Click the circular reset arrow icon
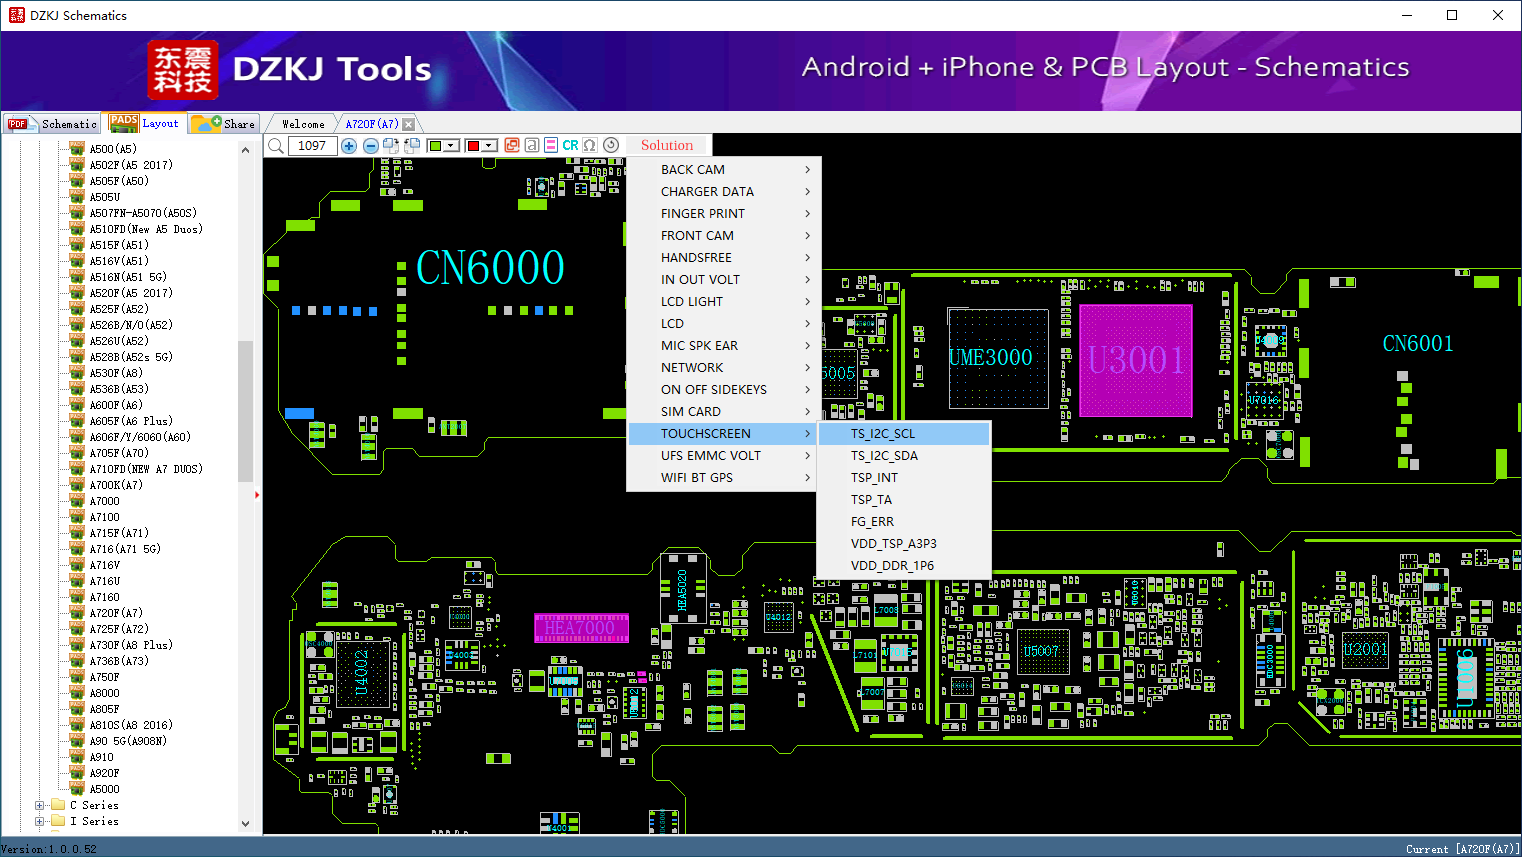 click(x=611, y=145)
